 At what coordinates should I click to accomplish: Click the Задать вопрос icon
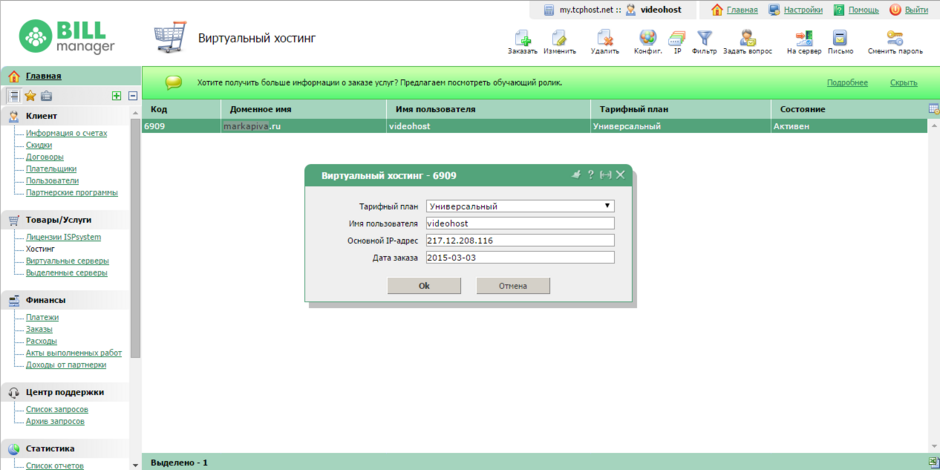pos(747,38)
